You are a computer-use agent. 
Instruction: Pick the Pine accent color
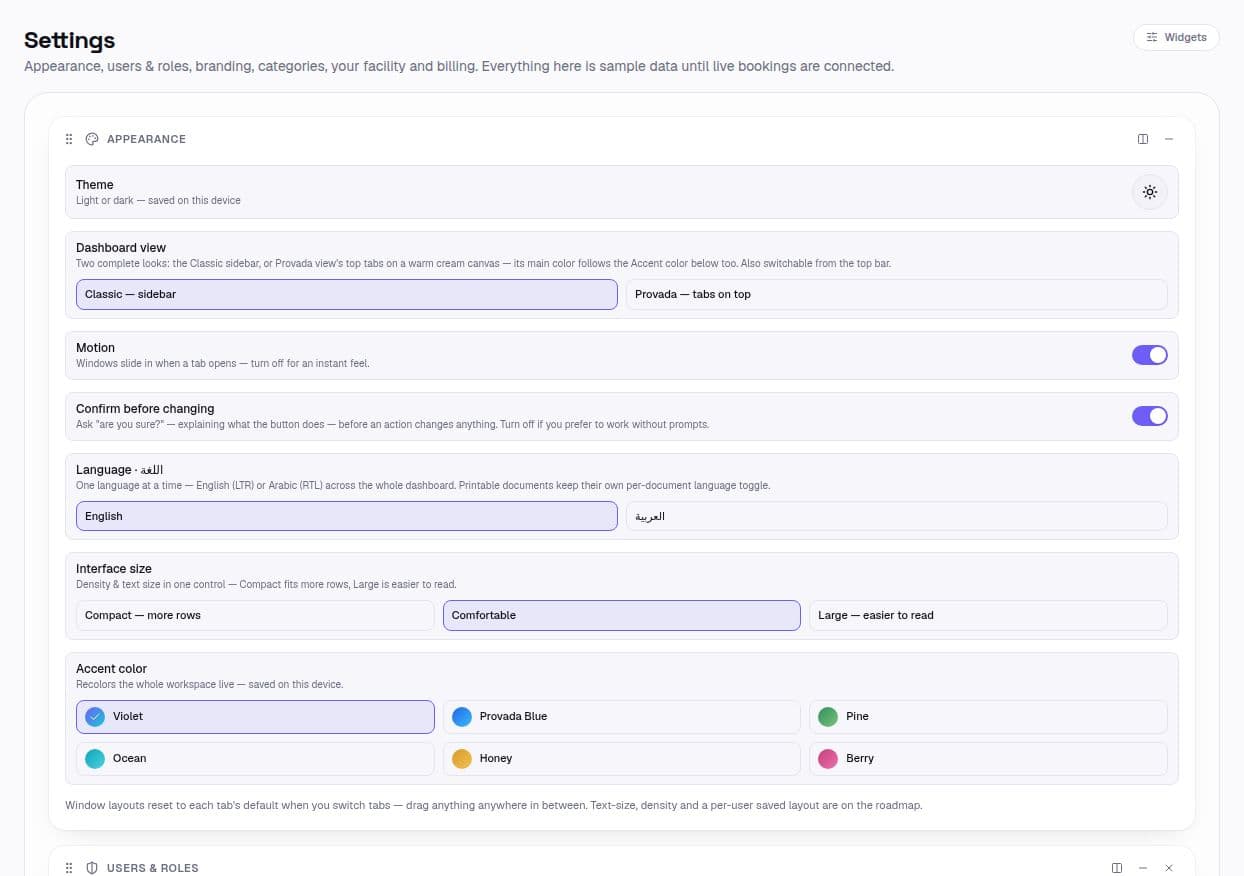point(988,717)
